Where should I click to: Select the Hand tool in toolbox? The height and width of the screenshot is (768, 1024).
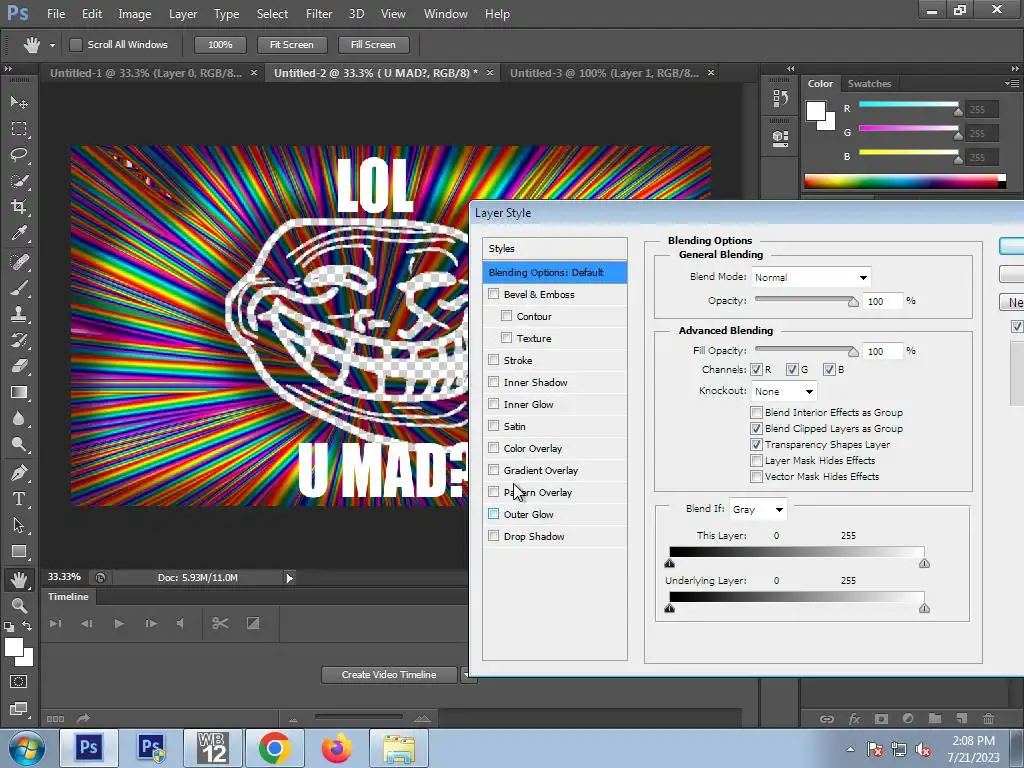[x=19, y=580]
